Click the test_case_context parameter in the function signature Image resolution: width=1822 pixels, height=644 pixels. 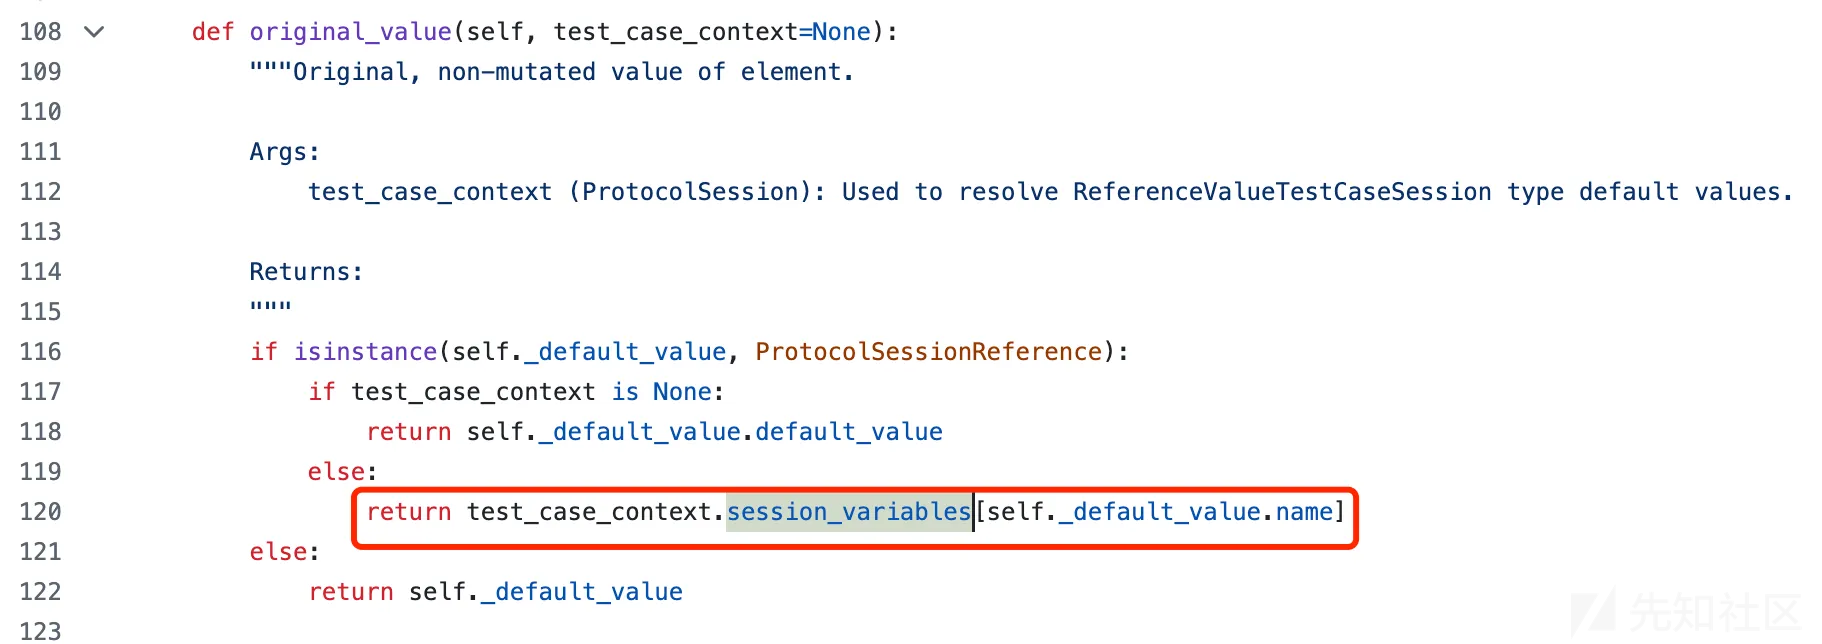pyautogui.click(x=675, y=32)
